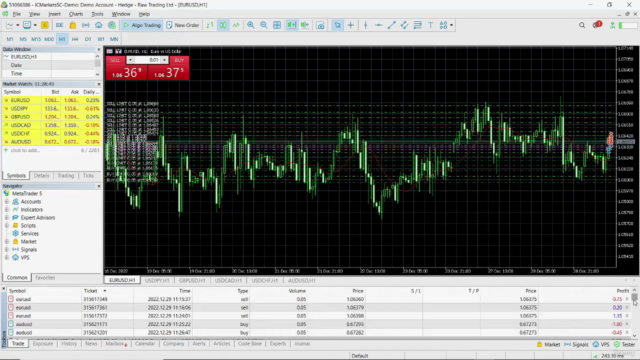Image resolution: width=640 pixels, height=360 pixels.
Task: Select M1 timeframe
Action: coord(10,39)
